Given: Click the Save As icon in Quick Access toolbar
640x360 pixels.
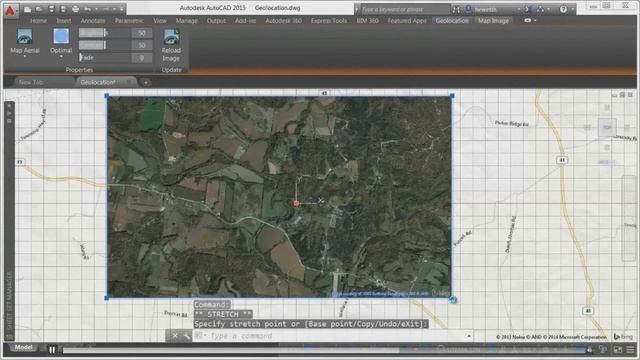Looking at the screenshot, I should click(63, 9).
